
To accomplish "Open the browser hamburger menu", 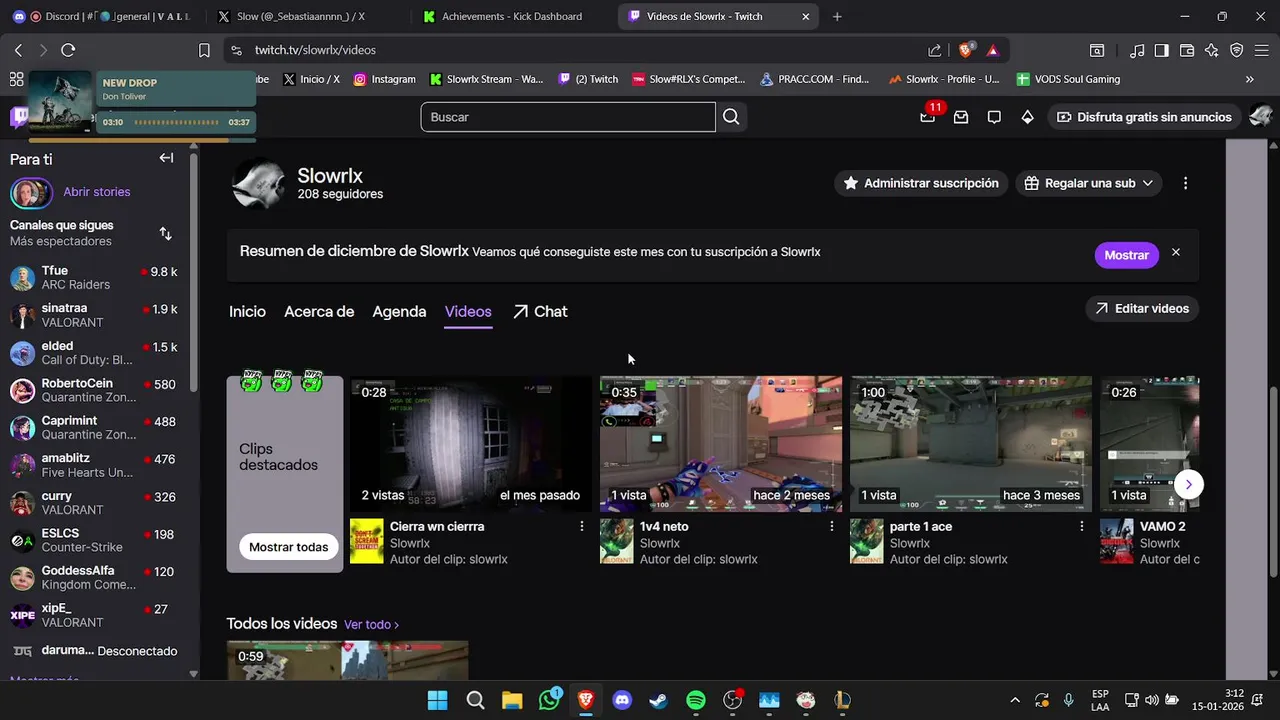I will point(1261,50).
